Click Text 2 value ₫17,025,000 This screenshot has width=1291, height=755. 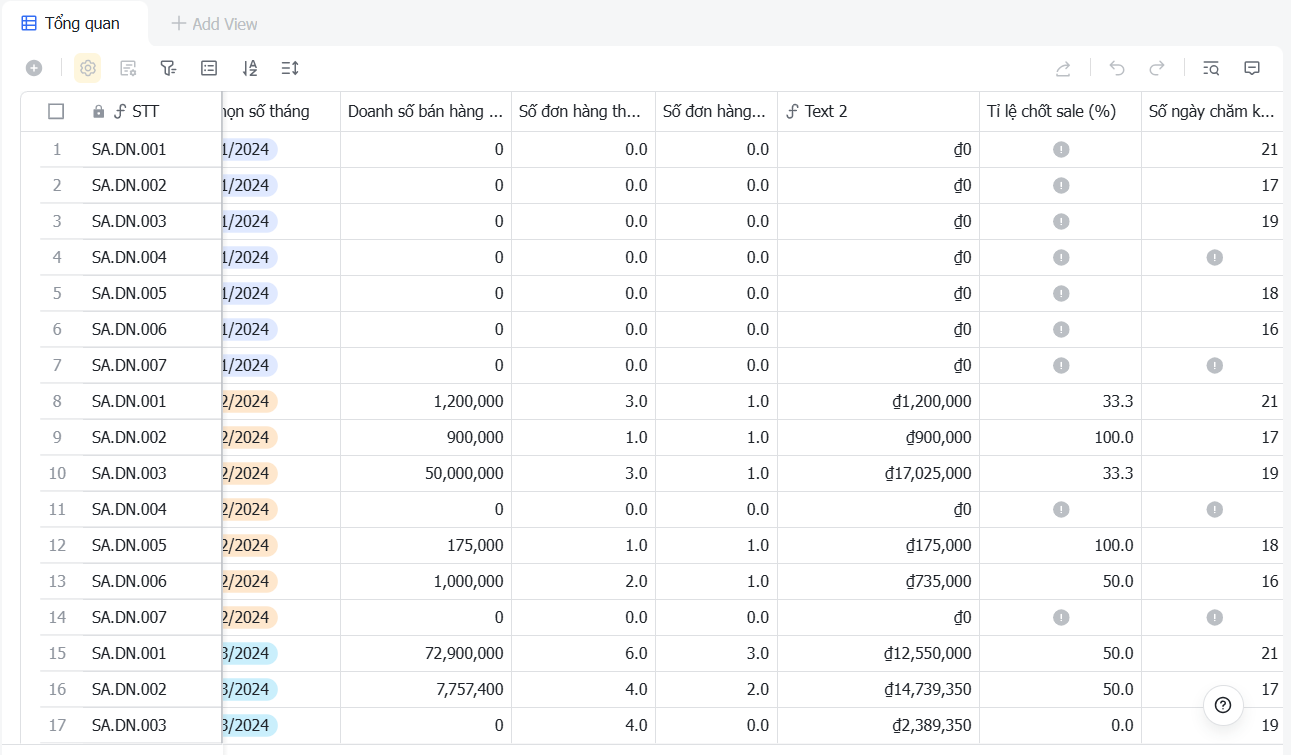pyautogui.click(x=928, y=473)
